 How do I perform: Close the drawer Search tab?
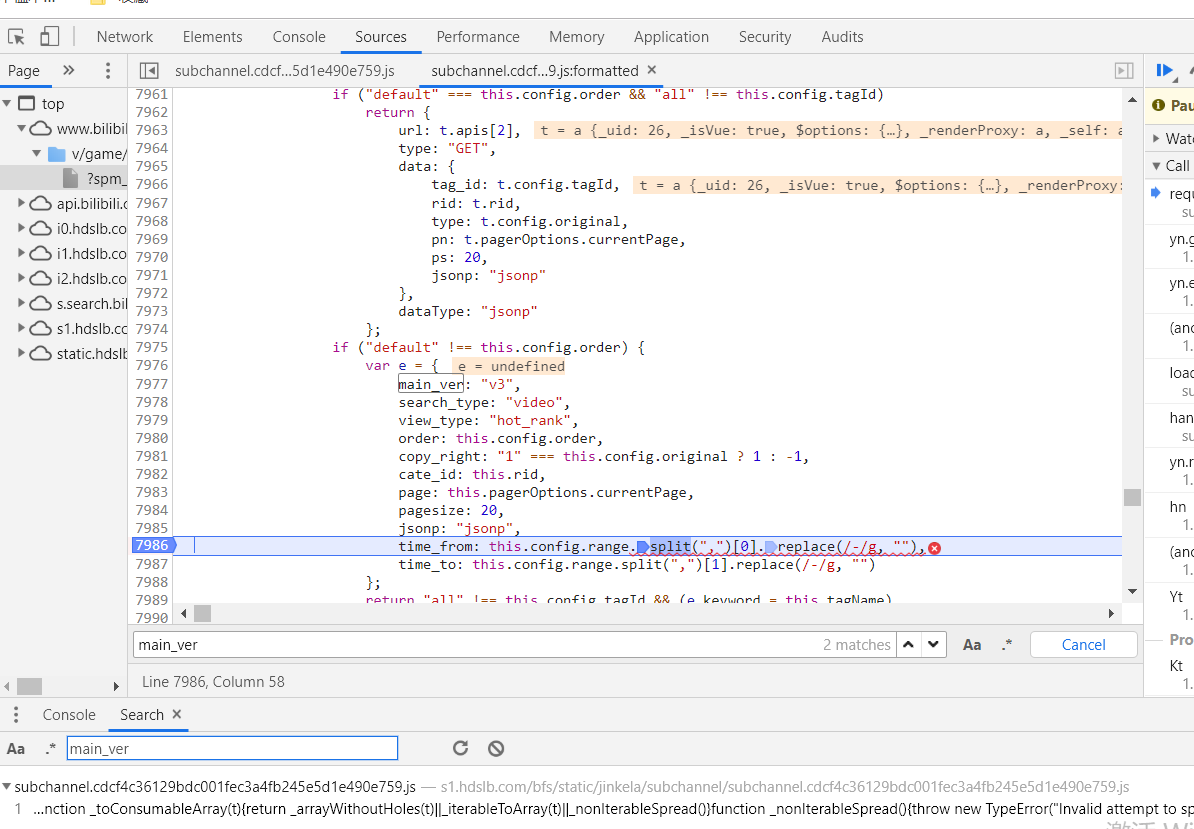177,714
